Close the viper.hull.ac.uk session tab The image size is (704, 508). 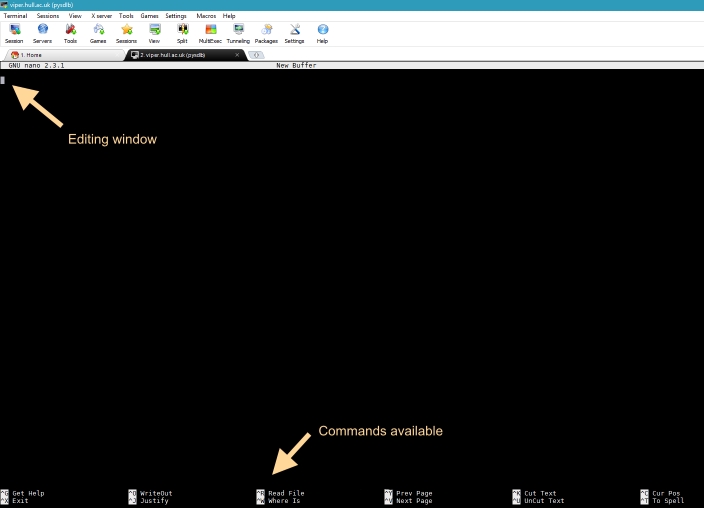(x=237, y=55)
